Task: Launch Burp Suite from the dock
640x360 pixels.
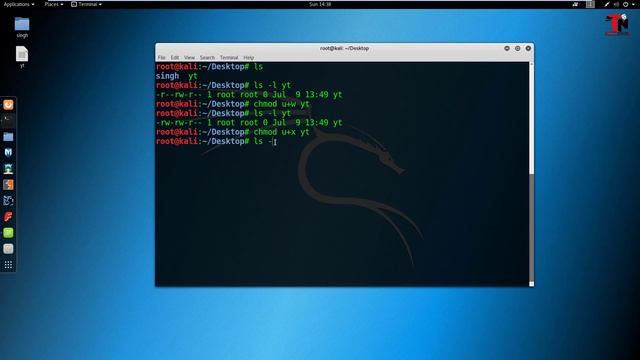Action: [8, 184]
